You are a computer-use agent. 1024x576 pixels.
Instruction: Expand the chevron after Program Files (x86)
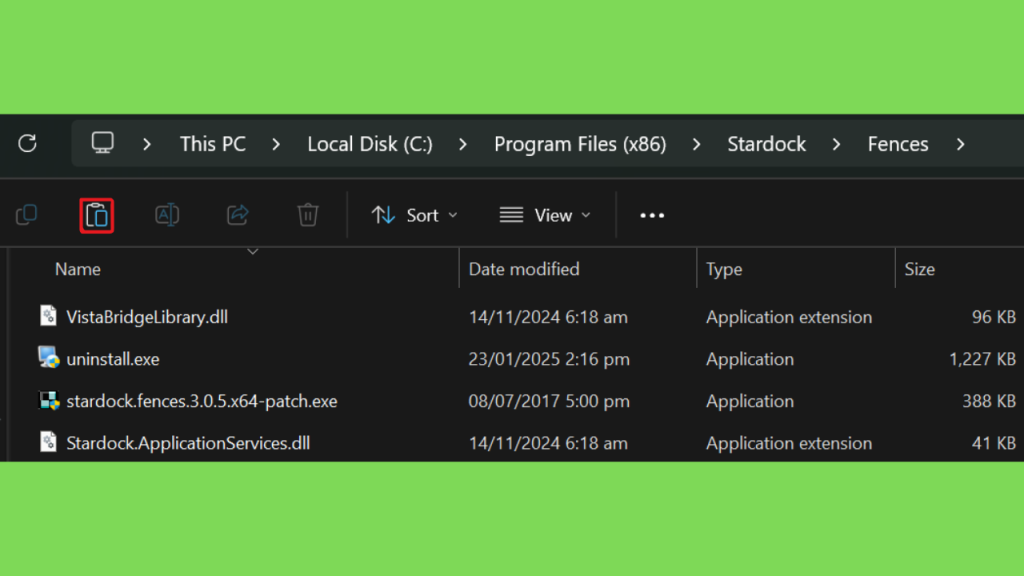(696, 144)
